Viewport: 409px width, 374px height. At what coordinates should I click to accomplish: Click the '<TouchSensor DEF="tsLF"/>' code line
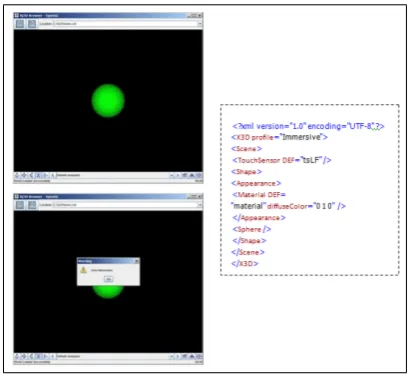pos(282,160)
